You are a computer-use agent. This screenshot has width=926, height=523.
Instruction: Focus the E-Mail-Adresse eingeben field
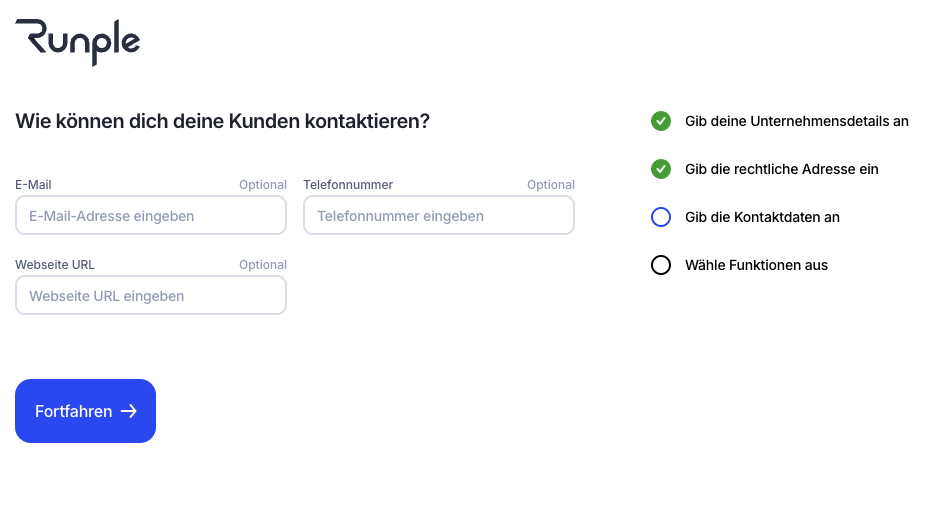coord(151,216)
